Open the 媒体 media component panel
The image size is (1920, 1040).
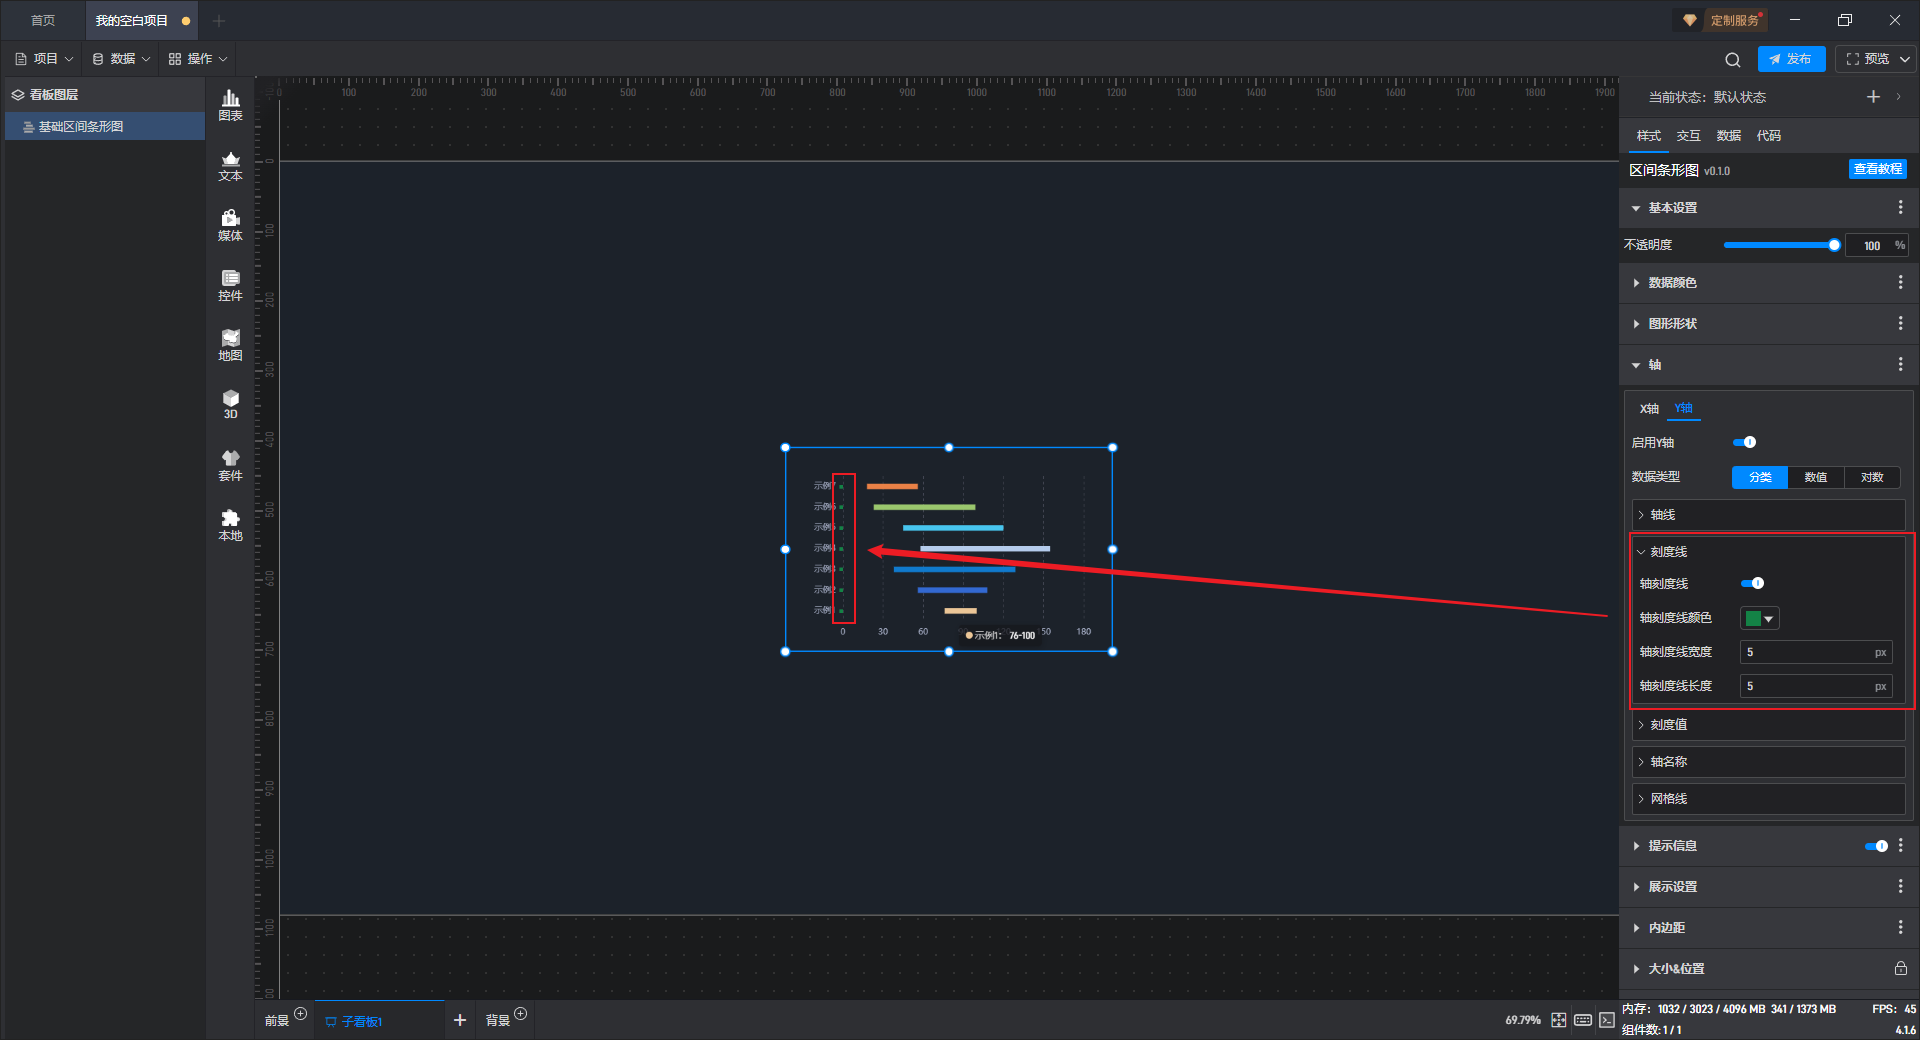click(230, 225)
